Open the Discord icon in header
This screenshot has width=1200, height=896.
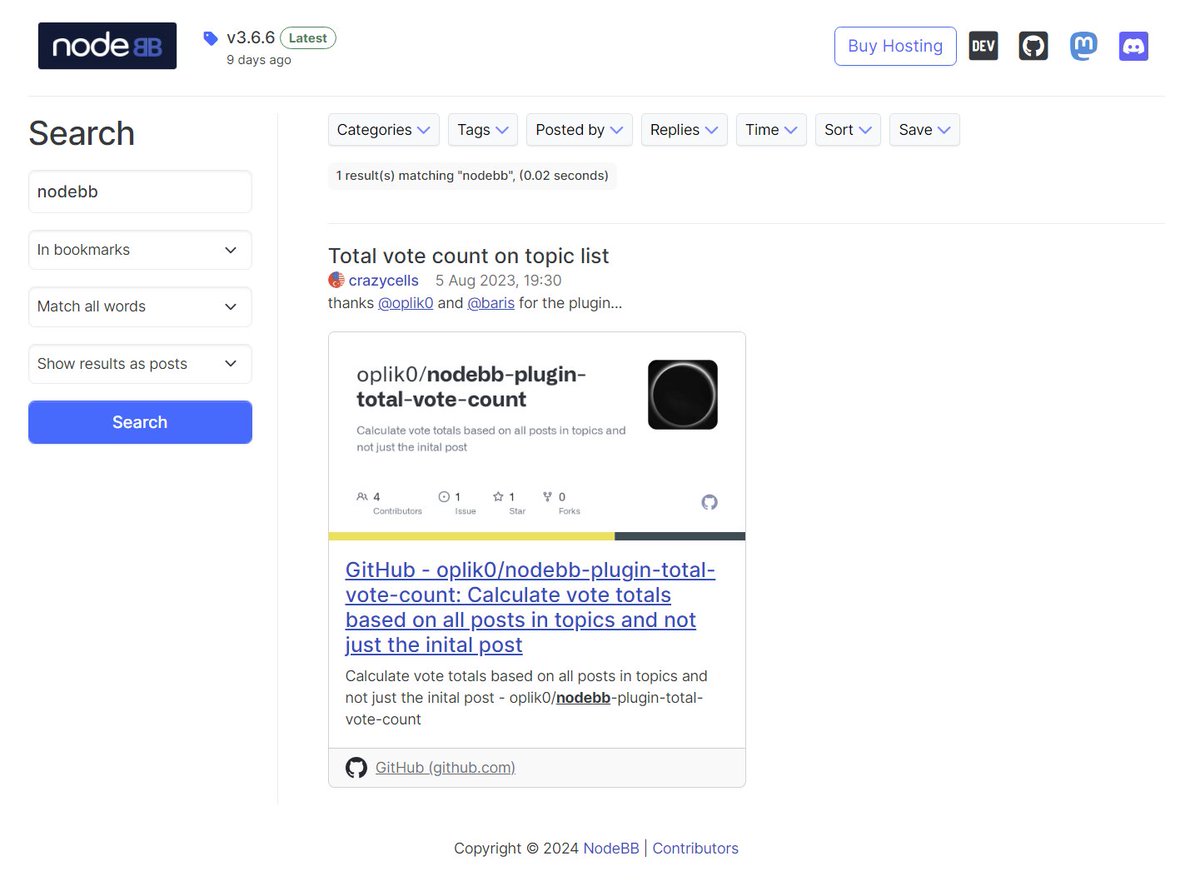coord(1134,46)
